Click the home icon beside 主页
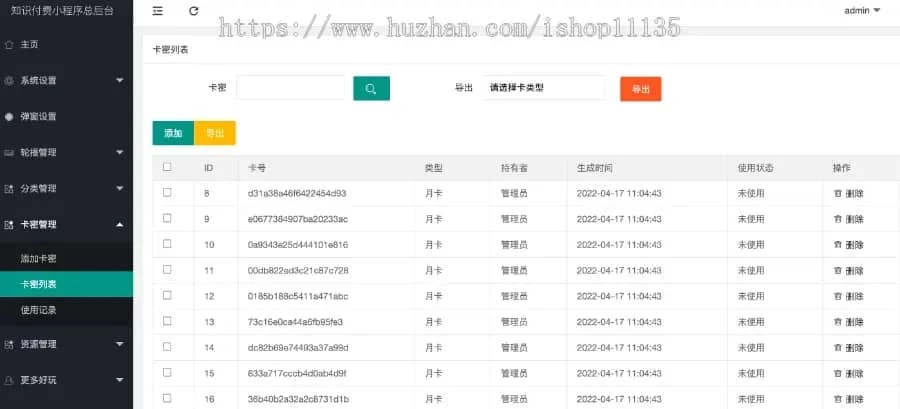900x409 pixels. coord(9,45)
